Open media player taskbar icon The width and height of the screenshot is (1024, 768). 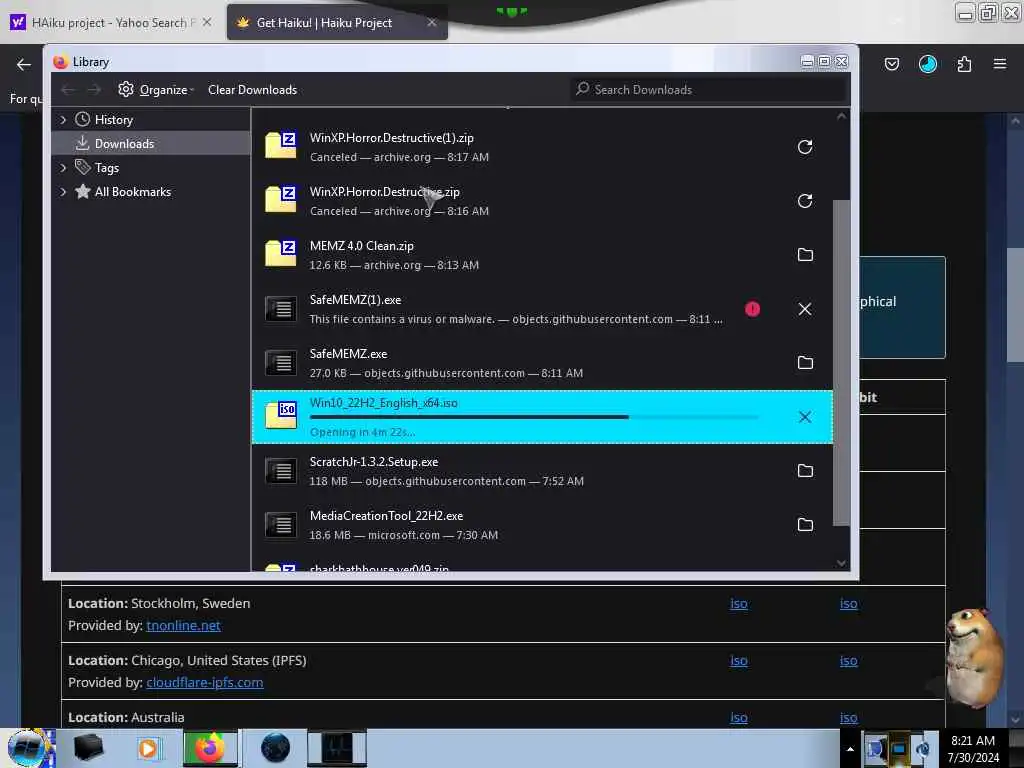click(148, 748)
